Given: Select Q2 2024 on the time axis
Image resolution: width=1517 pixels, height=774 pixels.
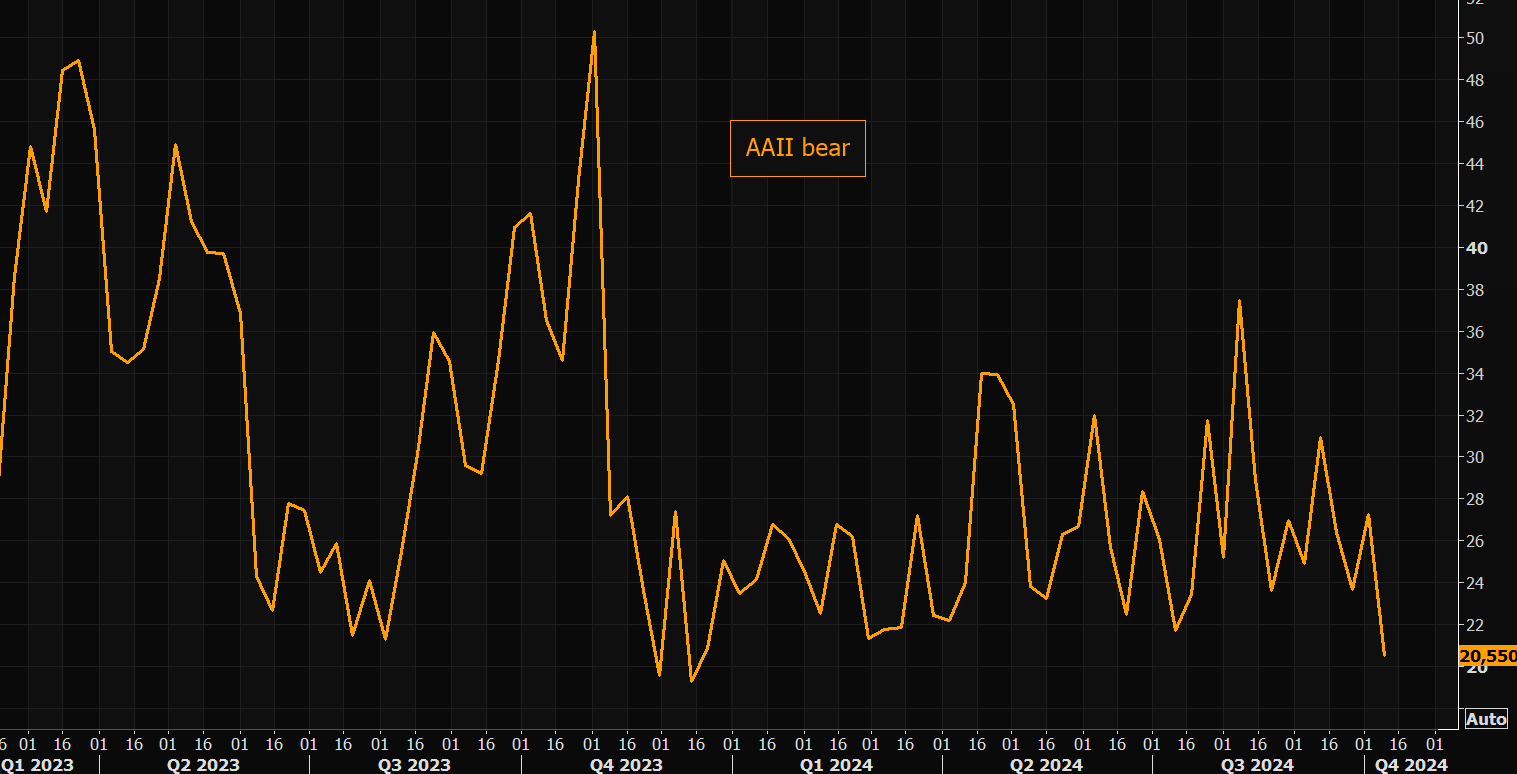Looking at the screenshot, I should point(1046,765).
